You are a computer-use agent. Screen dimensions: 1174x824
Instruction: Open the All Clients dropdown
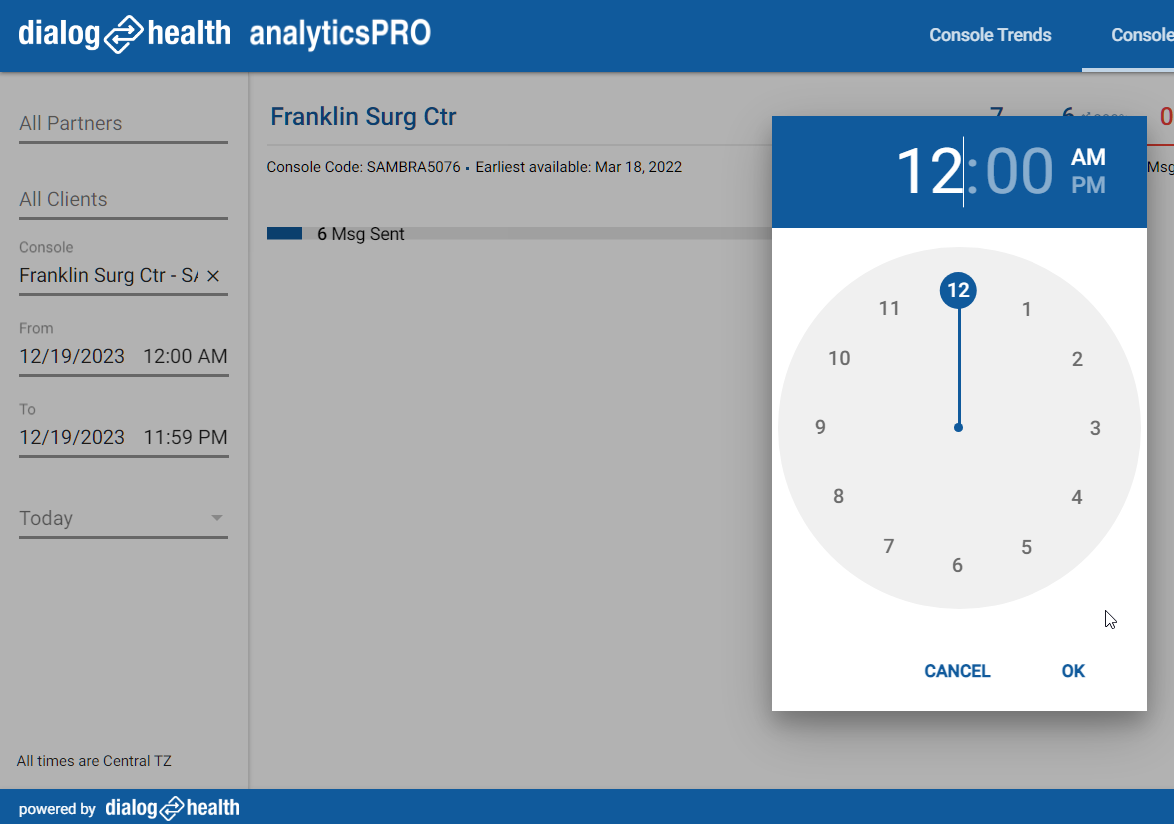click(x=123, y=200)
